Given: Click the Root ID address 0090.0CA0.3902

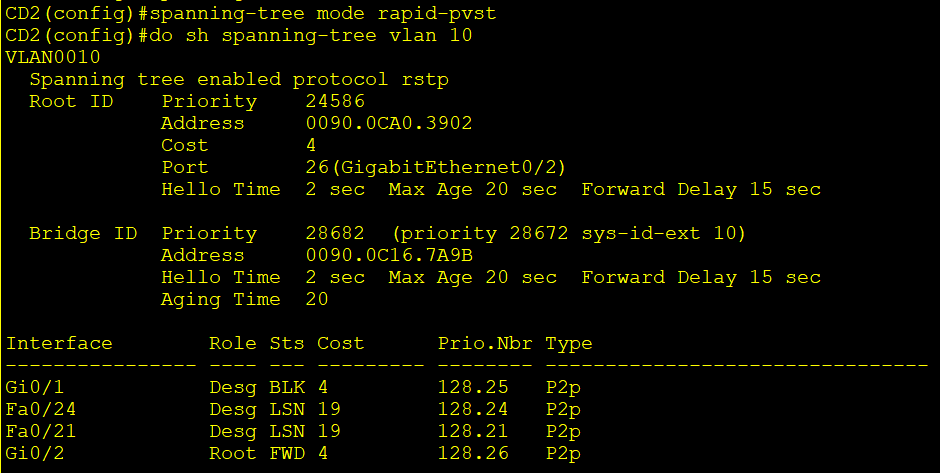Looking at the screenshot, I should coord(389,123).
